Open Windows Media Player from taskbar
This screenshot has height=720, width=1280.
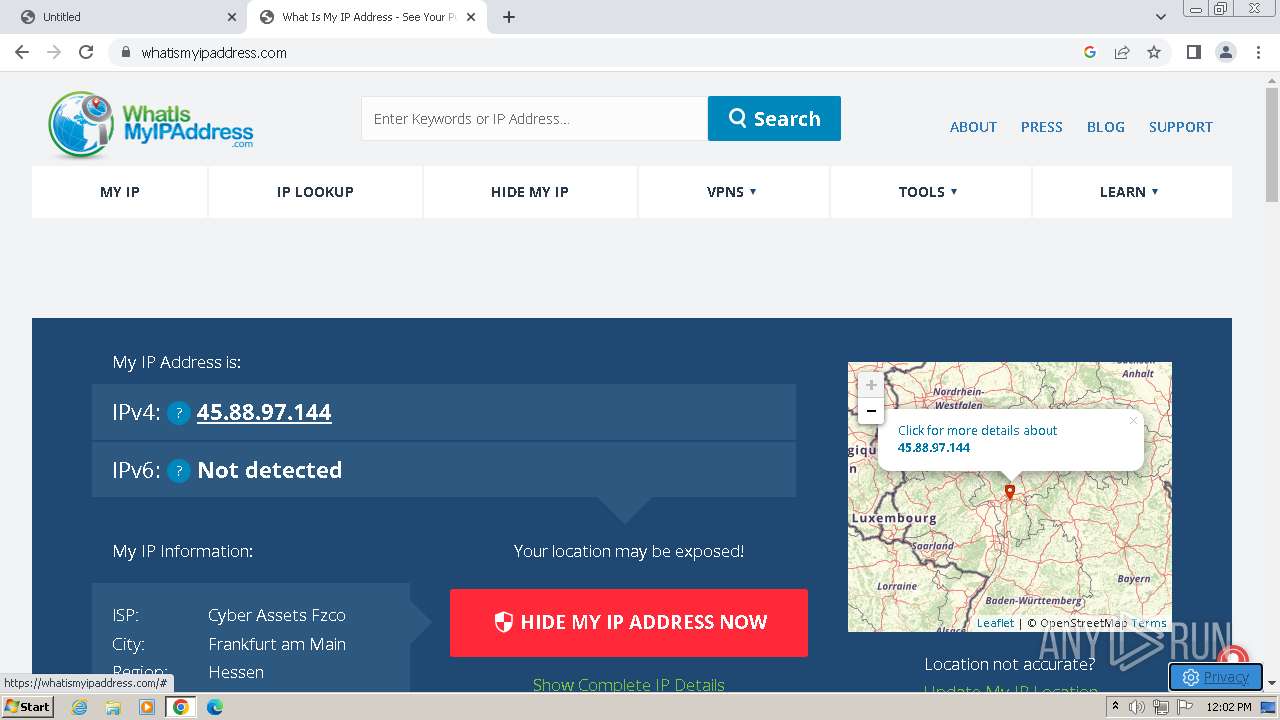click(147, 707)
